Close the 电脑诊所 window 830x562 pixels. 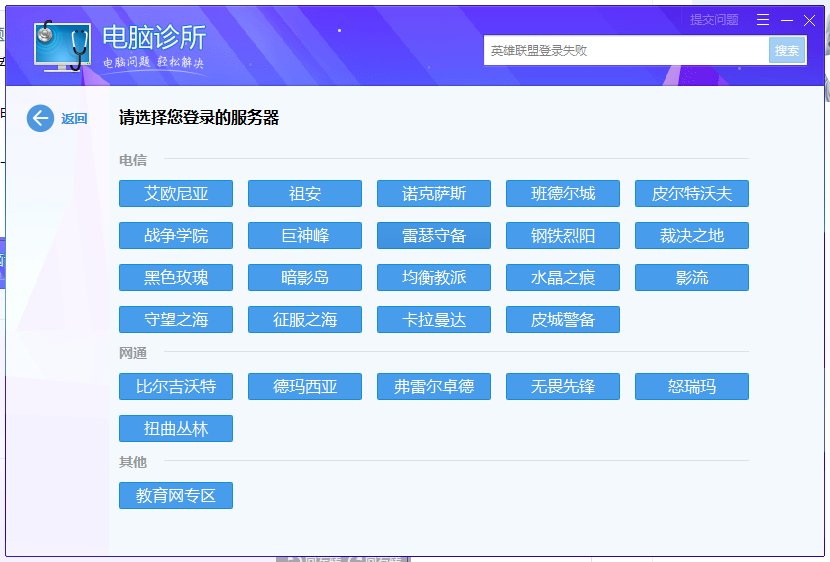click(x=809, y=21)
